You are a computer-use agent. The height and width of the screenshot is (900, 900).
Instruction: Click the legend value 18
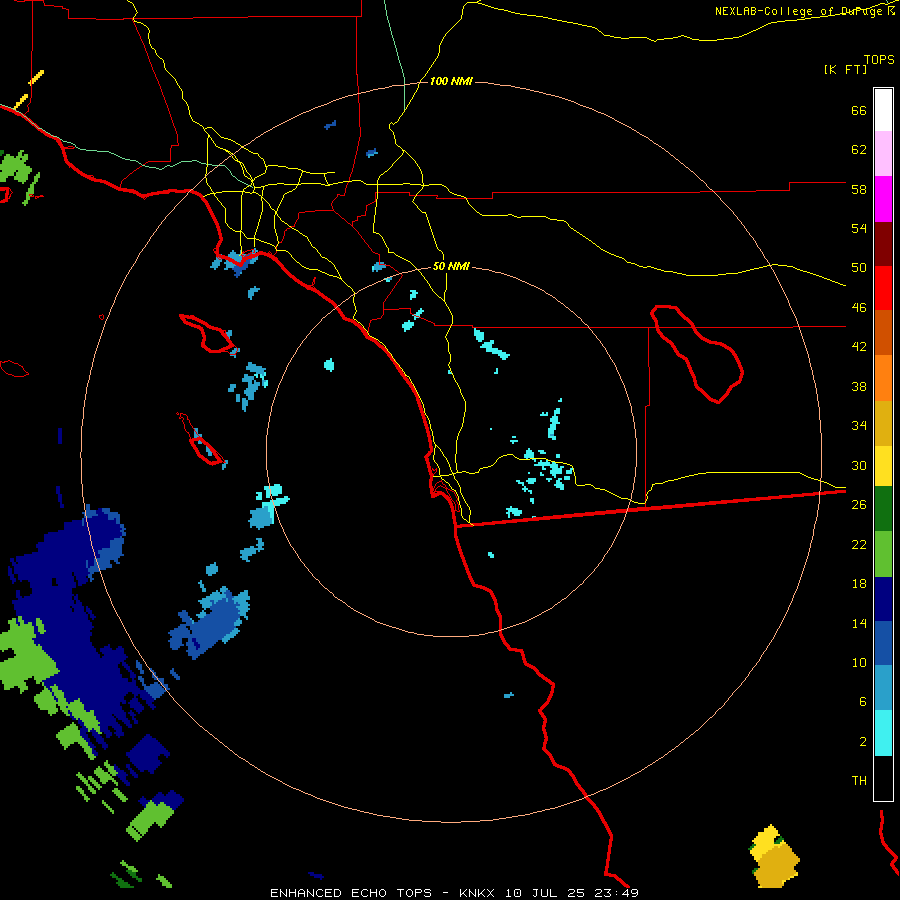coord(859,584)
